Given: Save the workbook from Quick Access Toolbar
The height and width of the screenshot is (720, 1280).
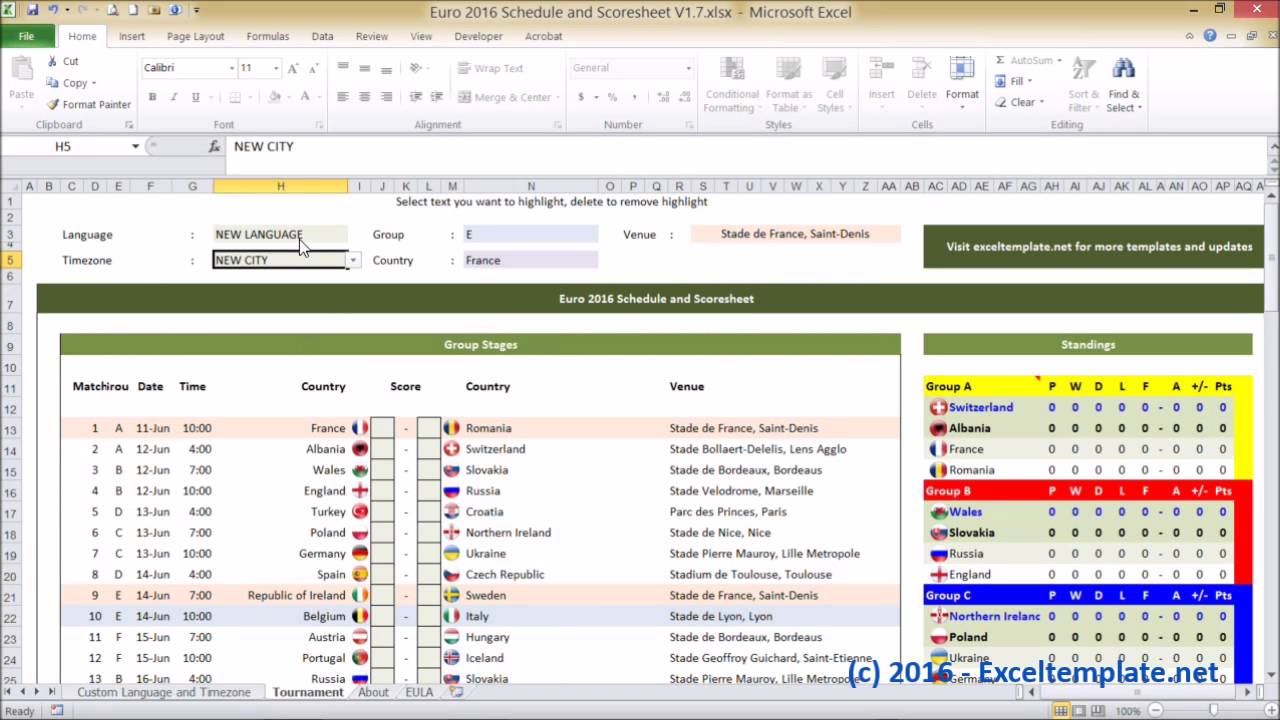Looking at the screenshot, I should (x=33, y=11).
